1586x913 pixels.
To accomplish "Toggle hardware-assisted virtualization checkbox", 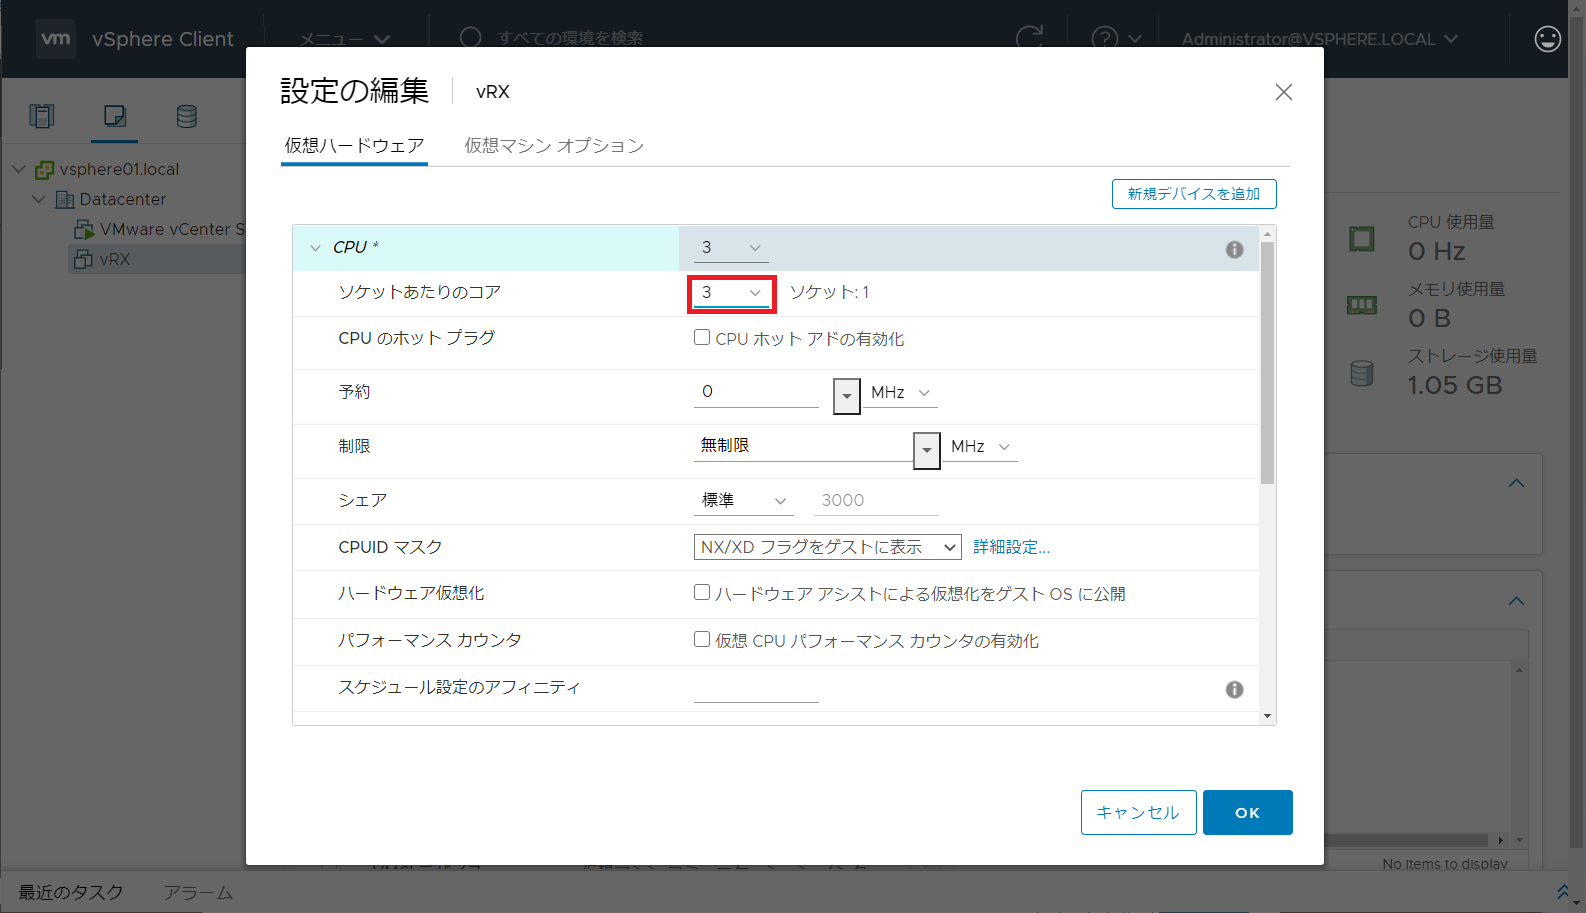I will click(702, 592).
